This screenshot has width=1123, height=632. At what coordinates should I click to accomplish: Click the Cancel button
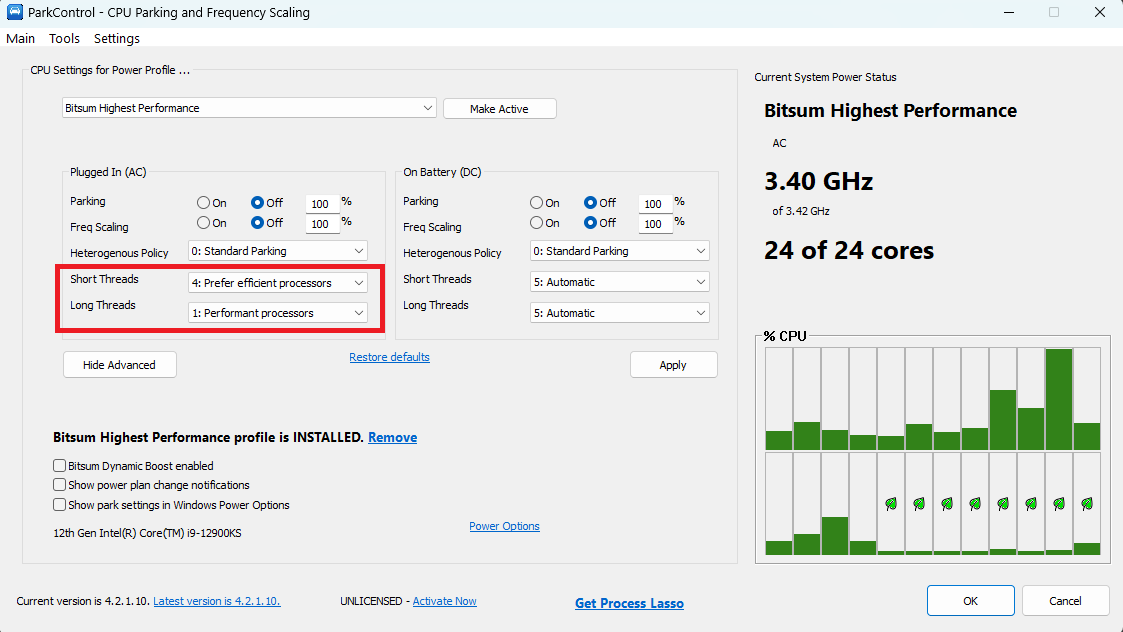pyautogui.click(x=1065, y=601)
